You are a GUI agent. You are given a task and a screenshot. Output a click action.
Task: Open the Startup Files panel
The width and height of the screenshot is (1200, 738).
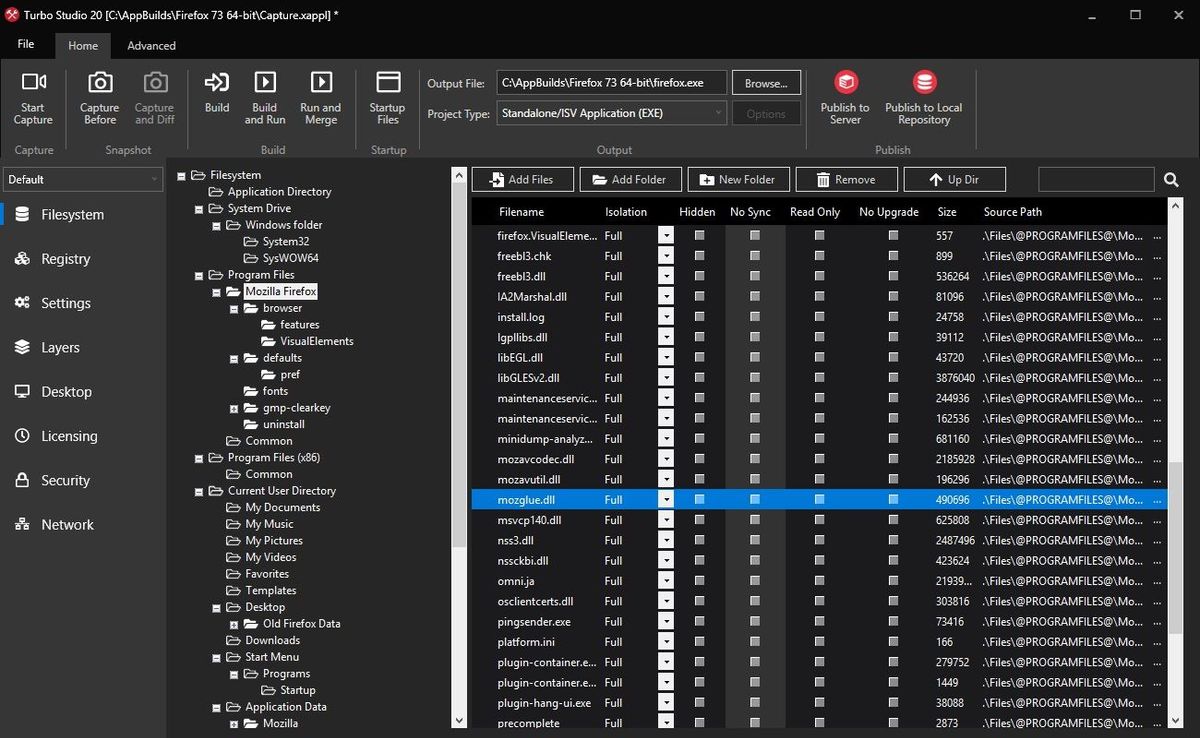point(387,90)
